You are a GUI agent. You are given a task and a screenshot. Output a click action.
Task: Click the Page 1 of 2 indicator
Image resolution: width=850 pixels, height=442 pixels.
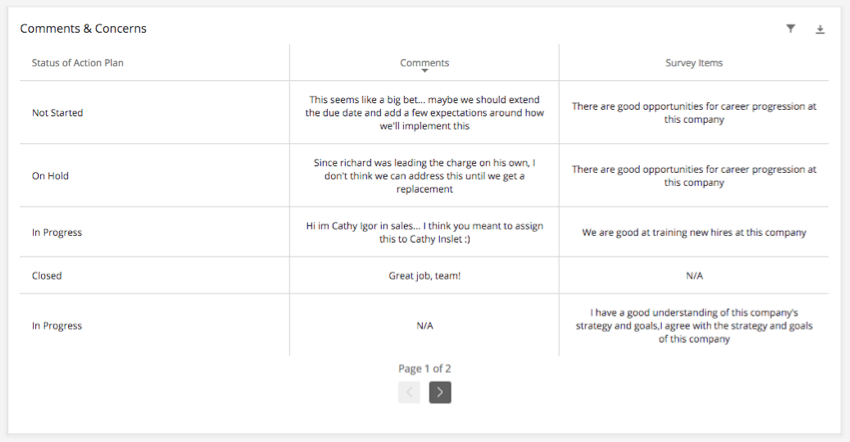click(x=424, y=368)
